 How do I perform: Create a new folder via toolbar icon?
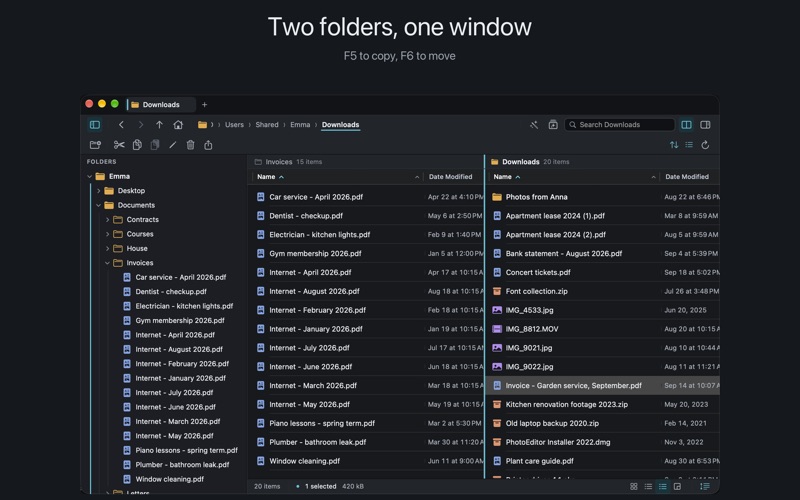(95, 145)
